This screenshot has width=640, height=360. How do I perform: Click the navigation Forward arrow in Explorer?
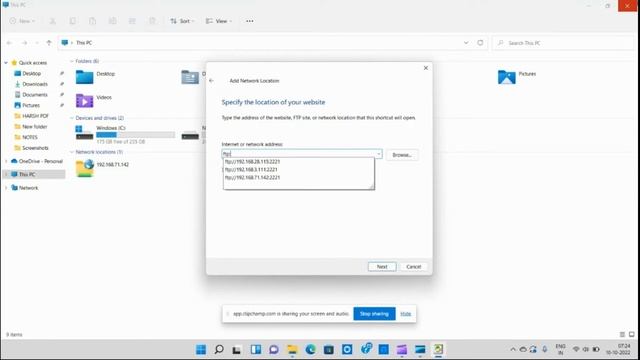(x=24, y=42)
